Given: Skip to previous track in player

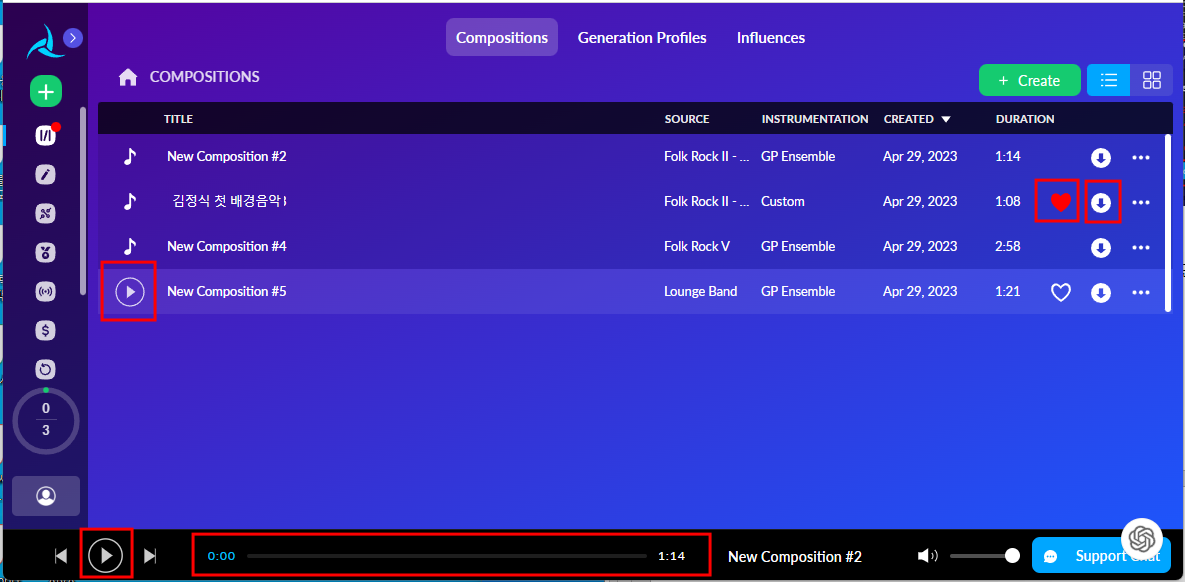Looking at the screenshot, I should click(x=61, y=556).
